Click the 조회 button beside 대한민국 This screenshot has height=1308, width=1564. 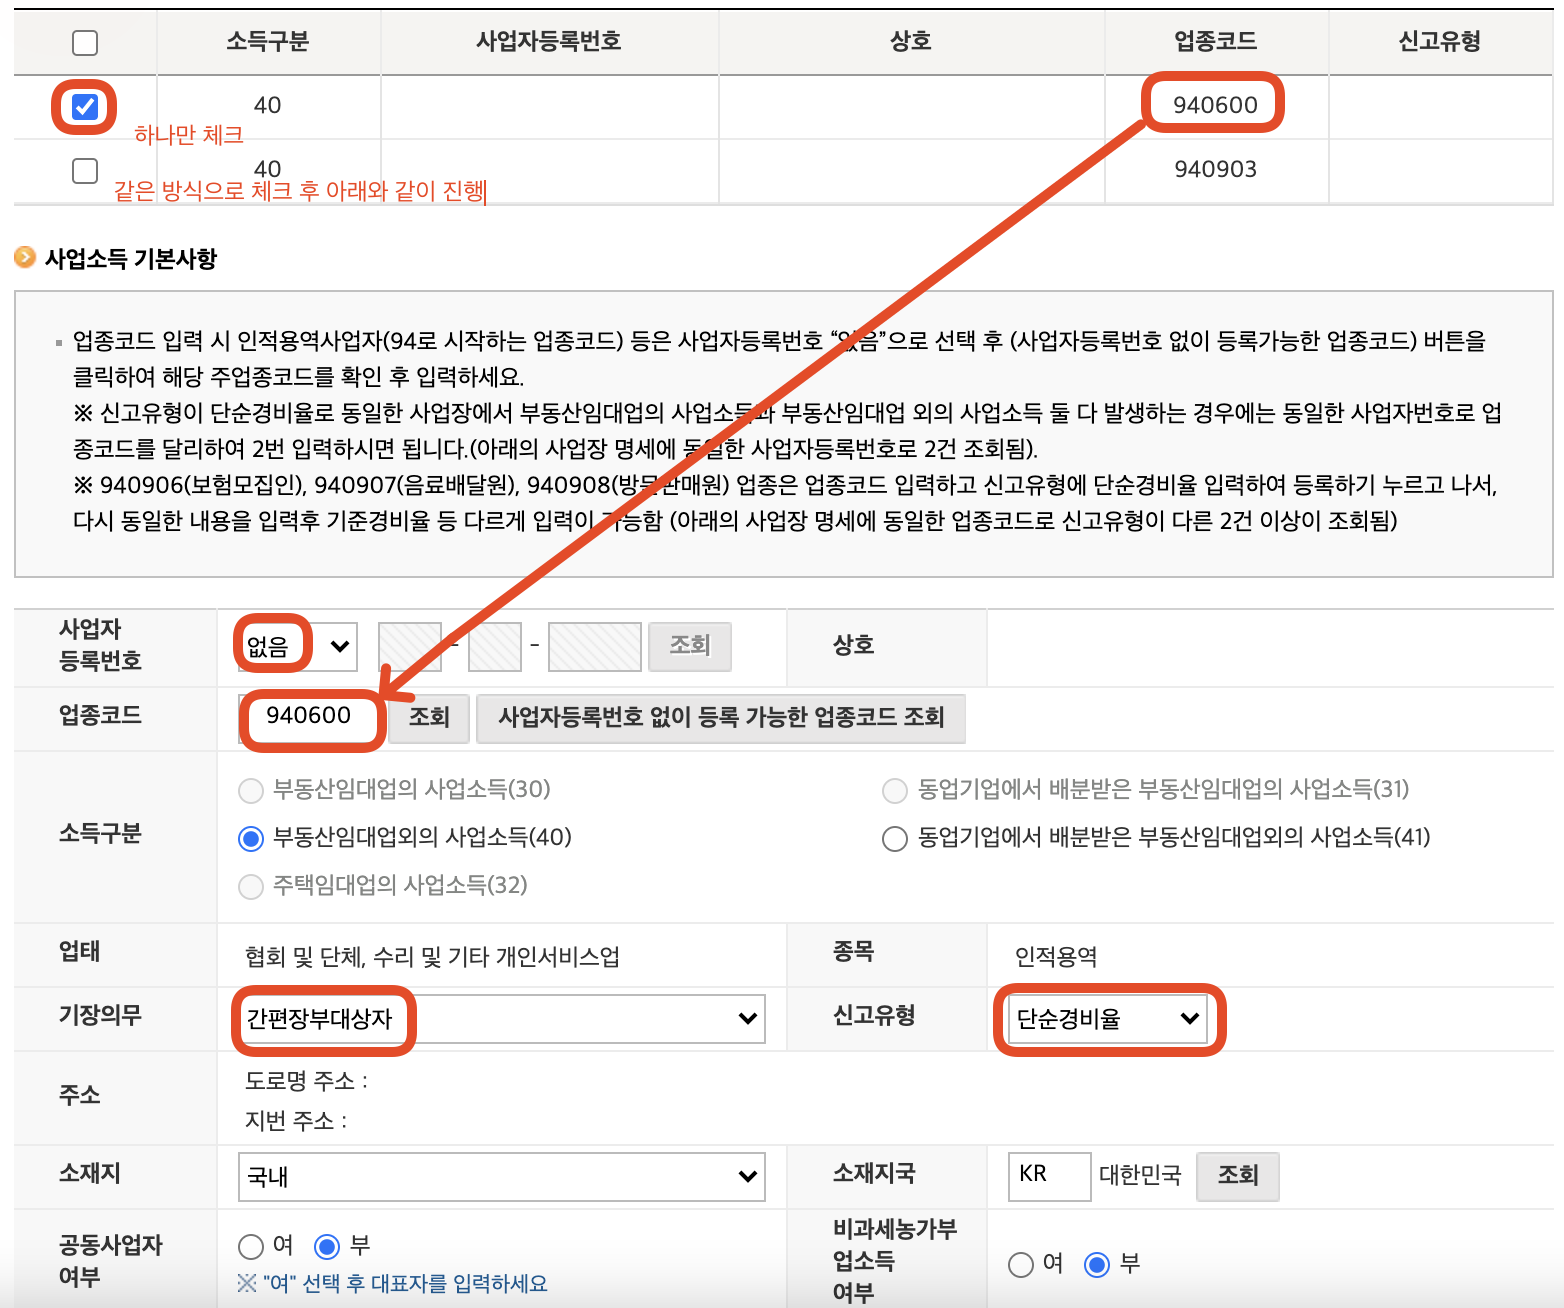pos(1237,1177)
